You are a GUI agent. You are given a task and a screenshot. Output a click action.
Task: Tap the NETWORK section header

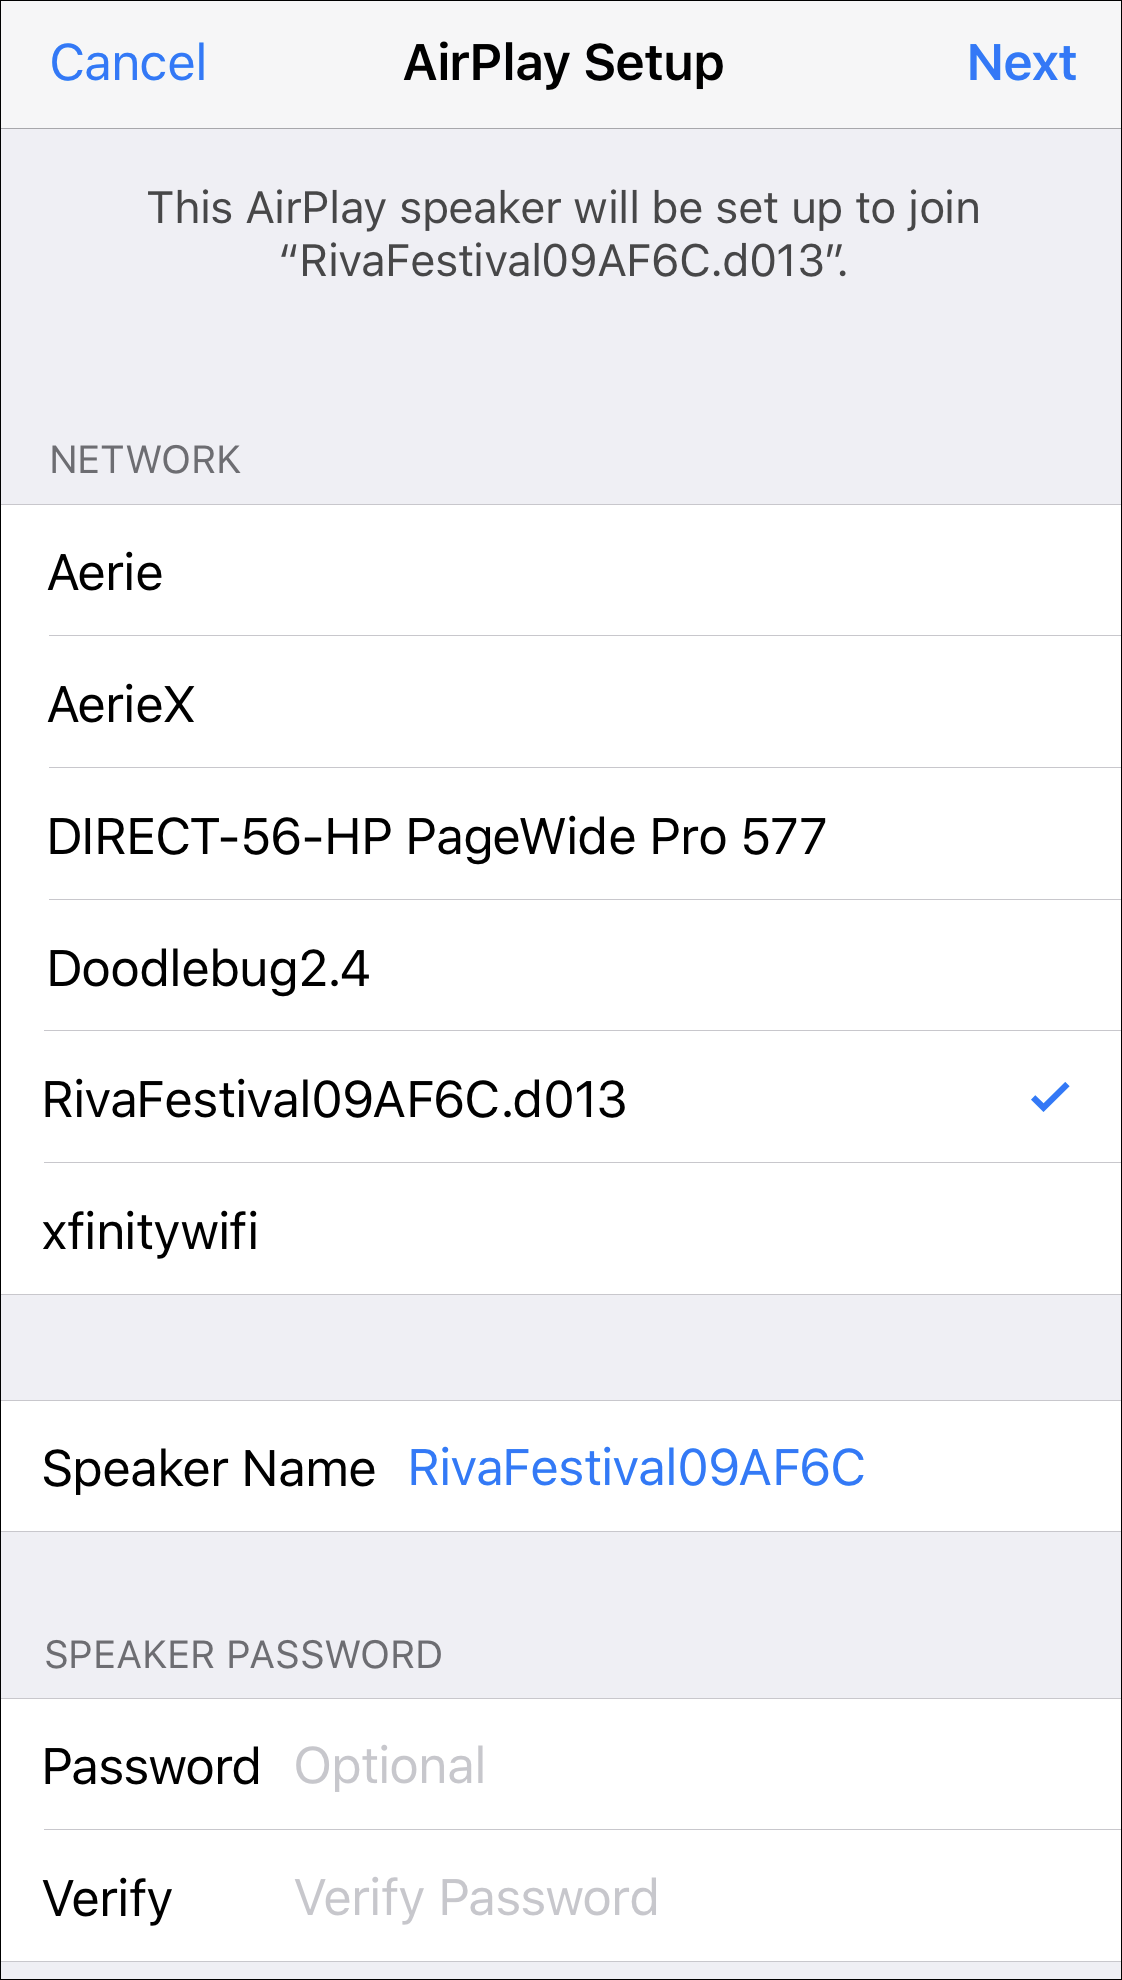145,460
